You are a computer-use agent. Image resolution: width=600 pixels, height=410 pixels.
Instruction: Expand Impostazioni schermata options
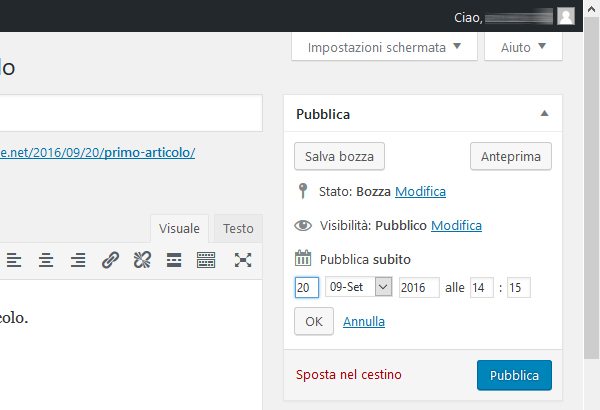point(384,47)
